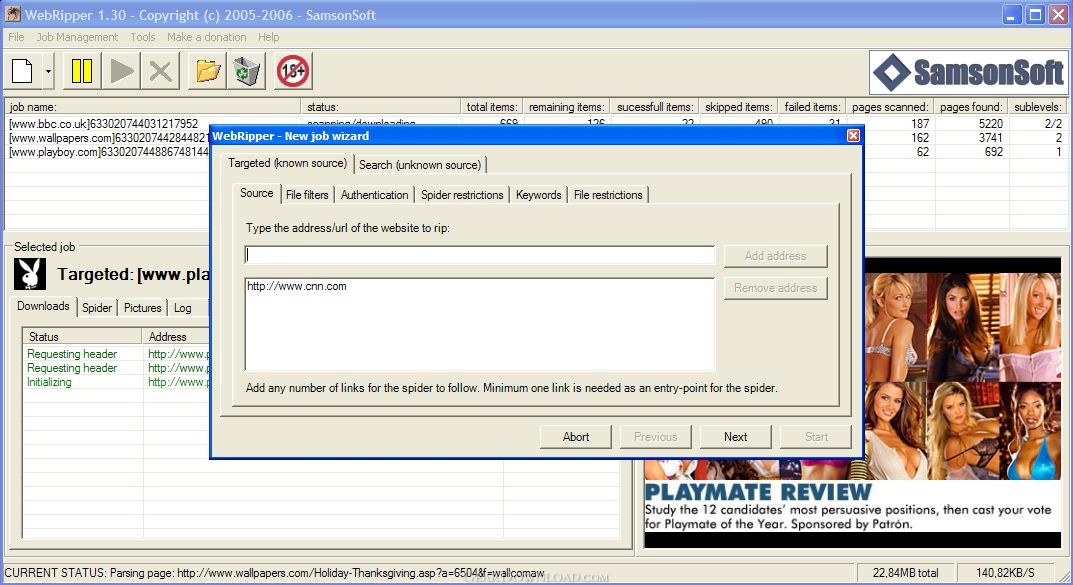
Task: Open the download folder icon
Action: click(x=207, y=70)
